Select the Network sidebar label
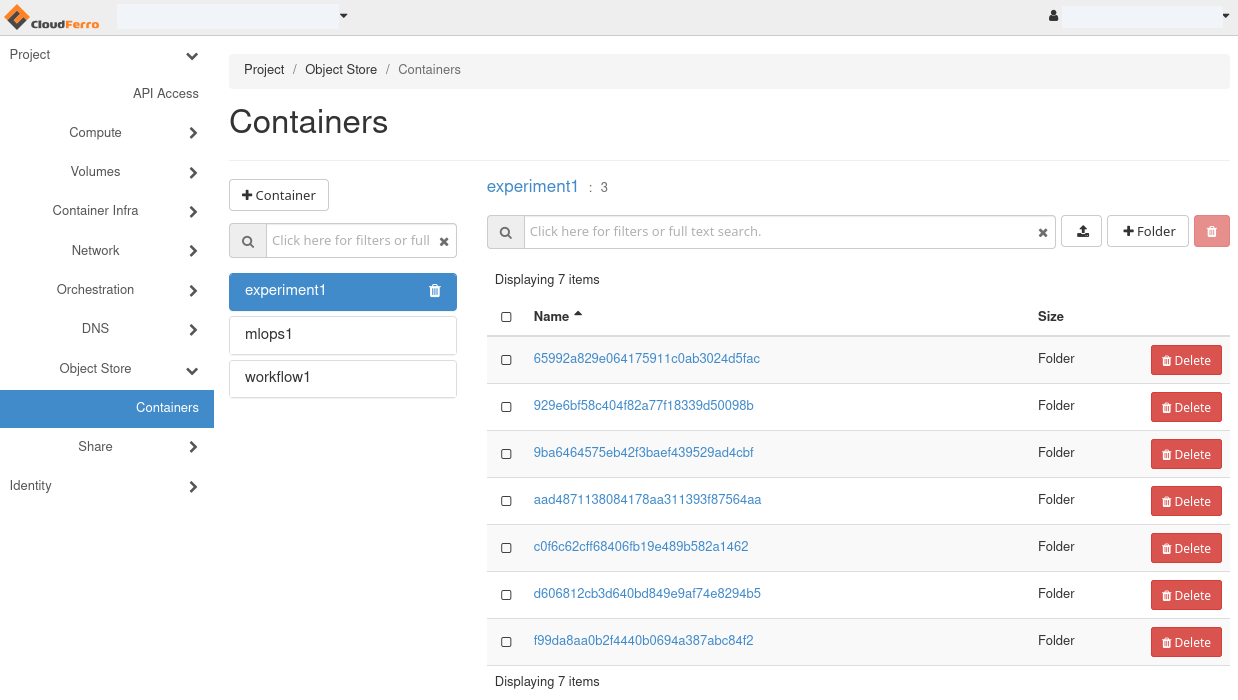This screenshot has width=1238, height=700. (x=95, y=250)
